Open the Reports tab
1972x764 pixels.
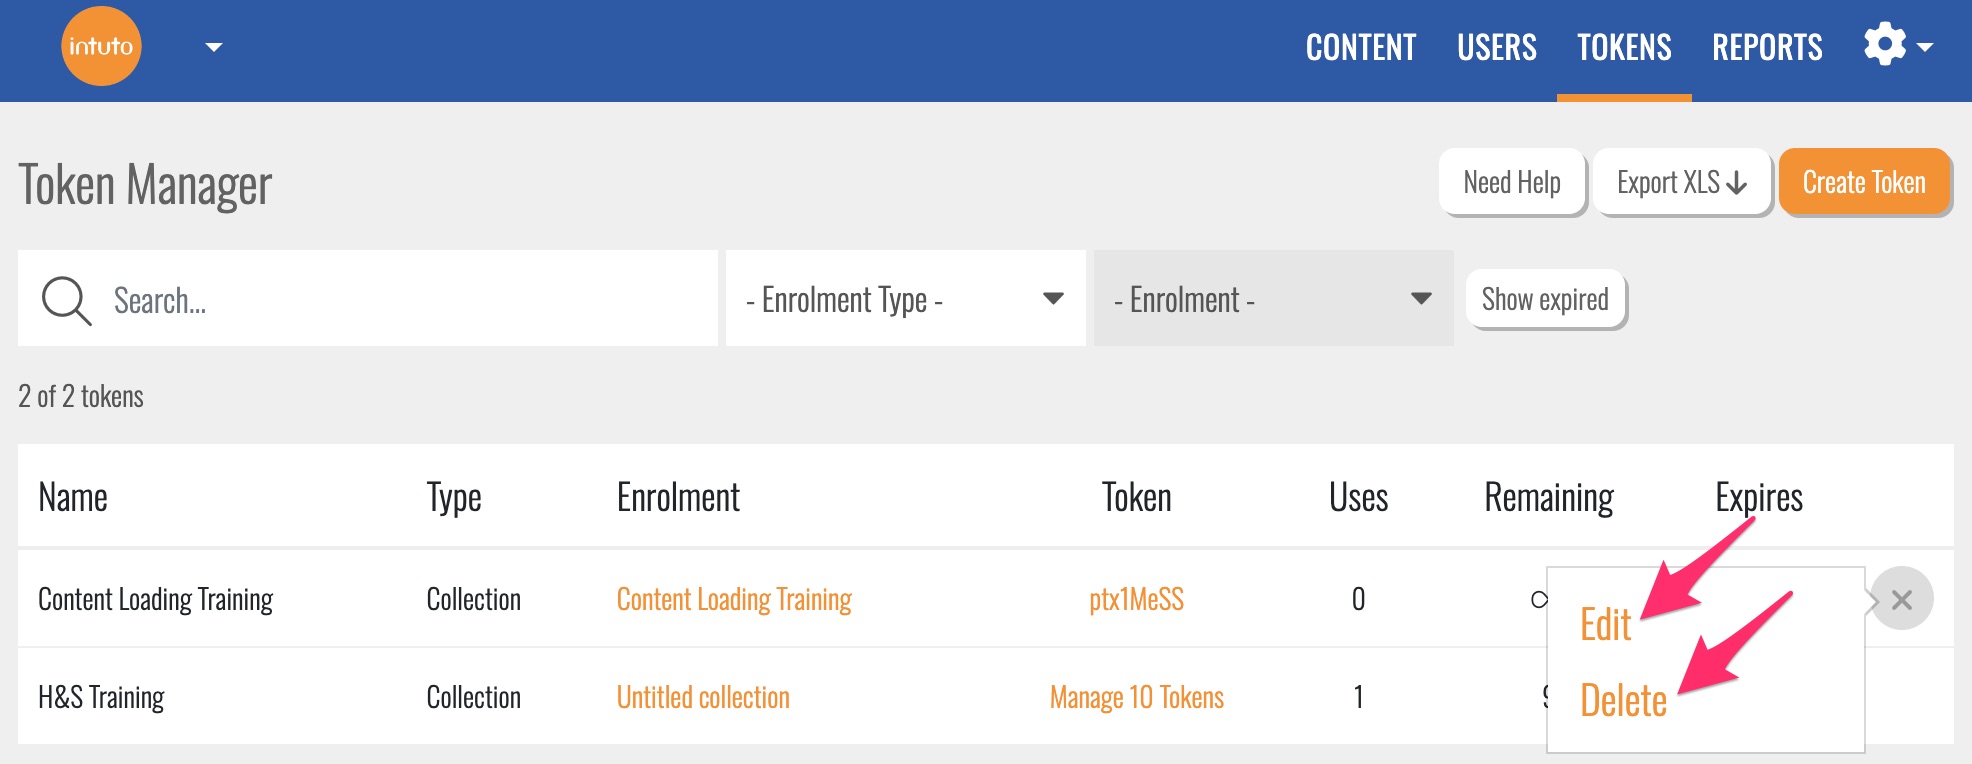[1767, 47]
